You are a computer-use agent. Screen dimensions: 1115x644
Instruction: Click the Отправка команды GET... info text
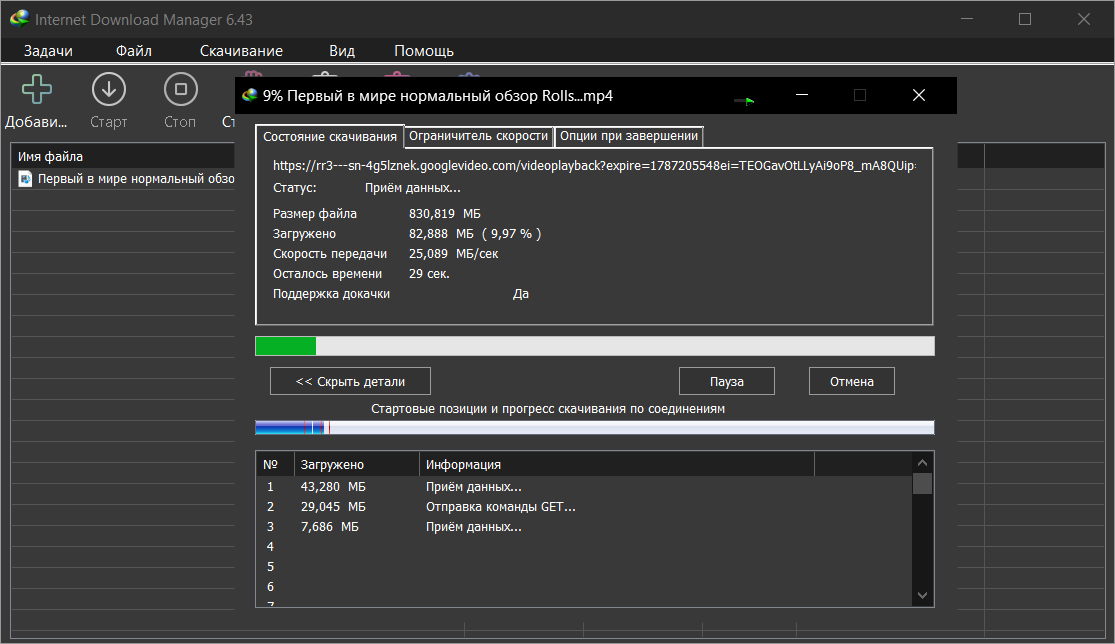pyautogui.click(x=501, y=507)
